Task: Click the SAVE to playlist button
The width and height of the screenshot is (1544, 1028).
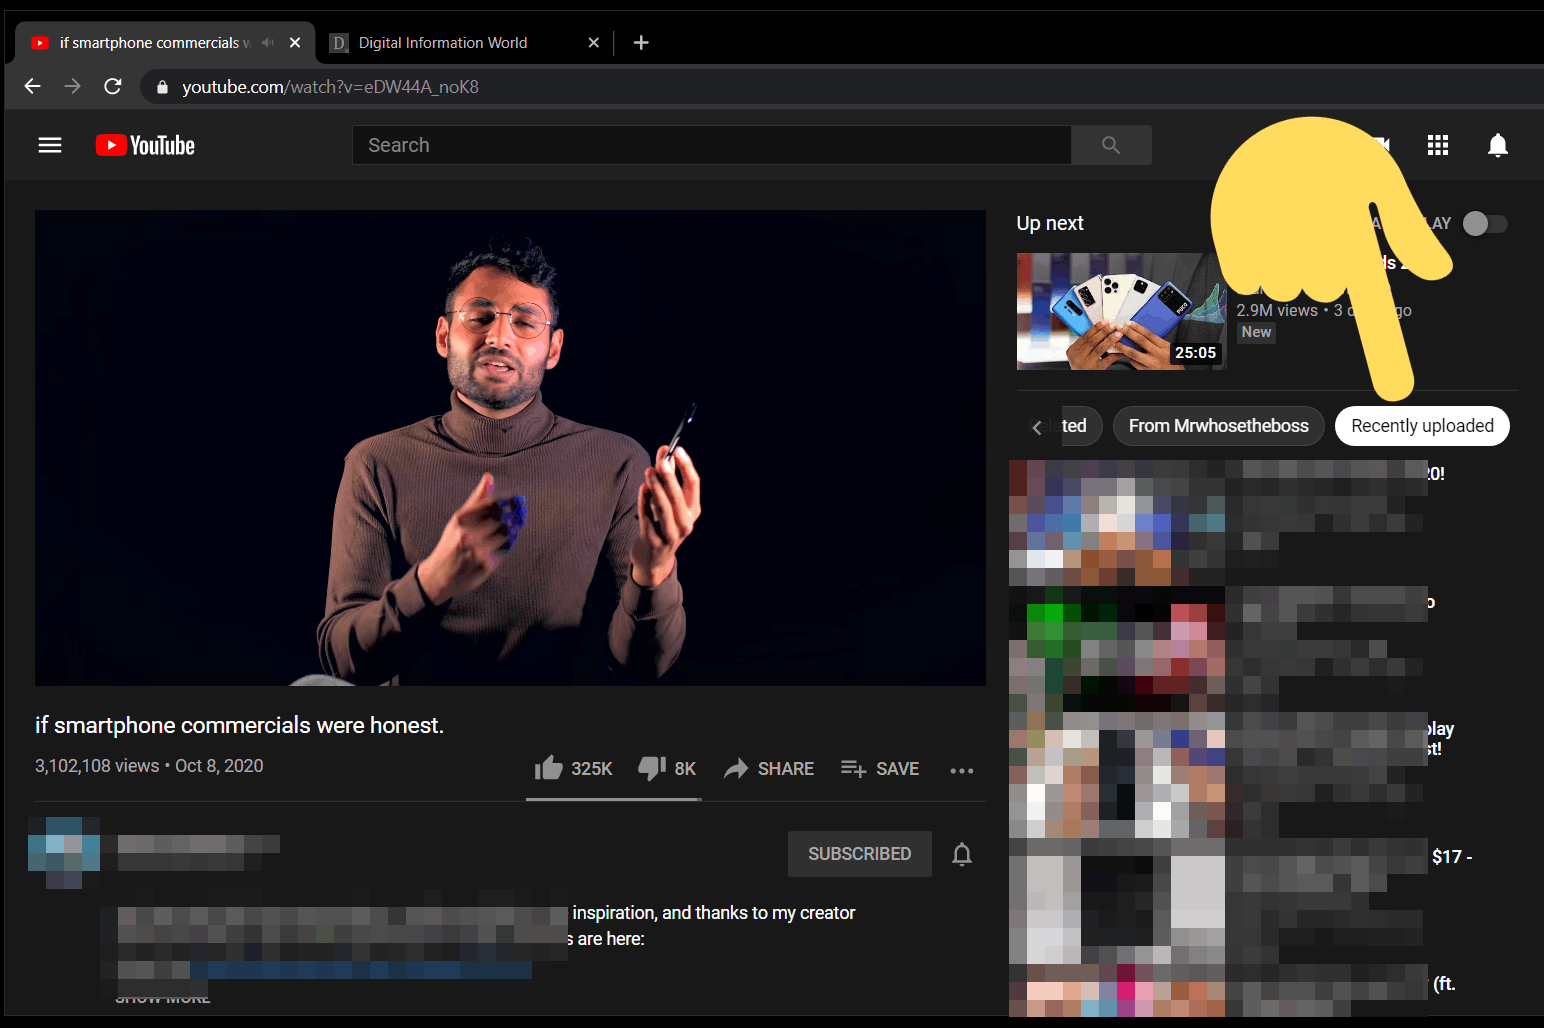Action: [x=880, y=768]
